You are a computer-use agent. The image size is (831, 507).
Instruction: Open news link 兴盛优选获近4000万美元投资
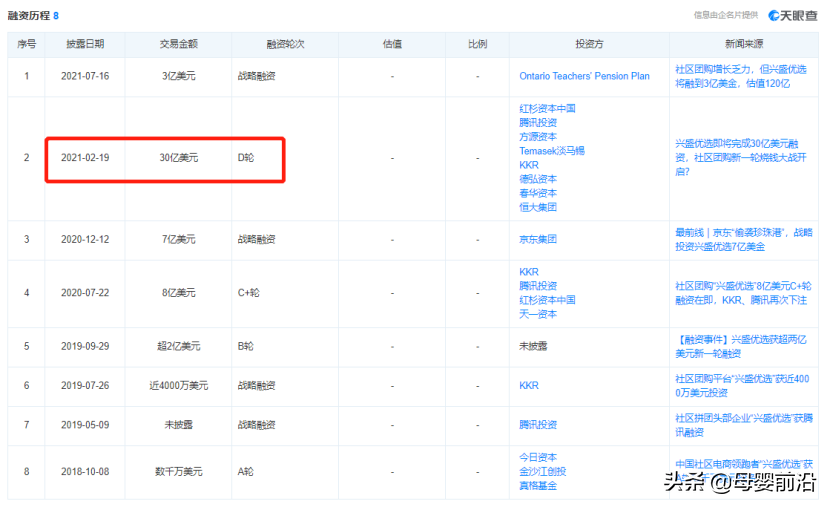pyautogui.click(x=742, y=386)
